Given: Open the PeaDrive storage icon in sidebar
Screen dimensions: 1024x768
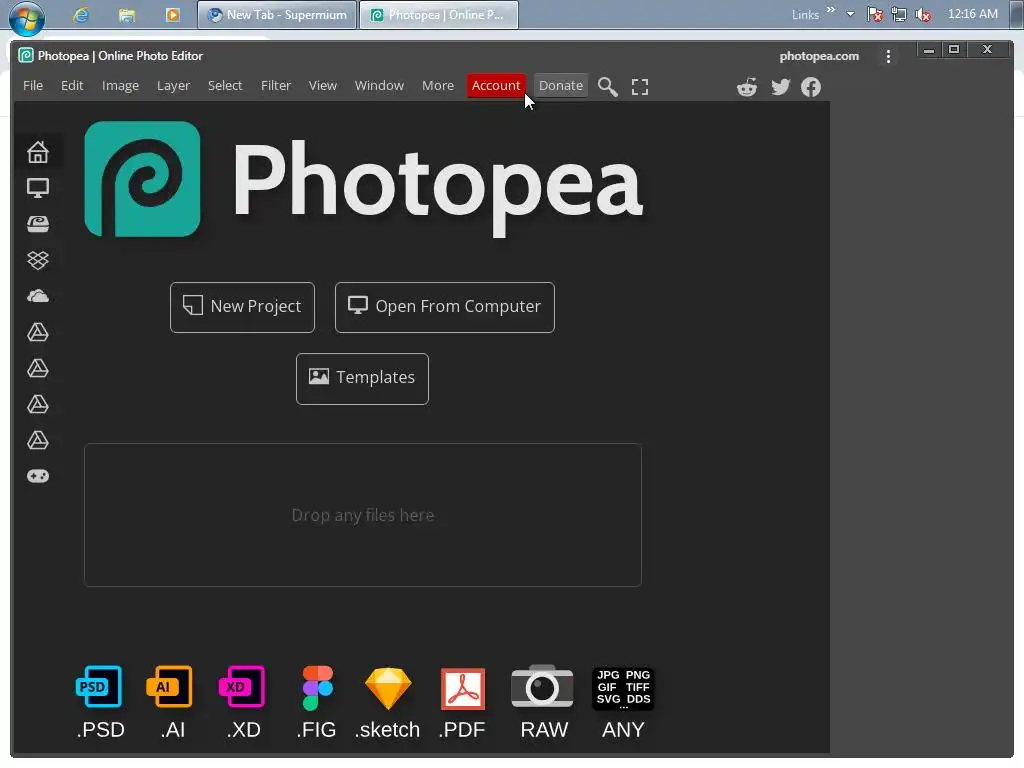Looking at the screenshot, I should [38, 224].
